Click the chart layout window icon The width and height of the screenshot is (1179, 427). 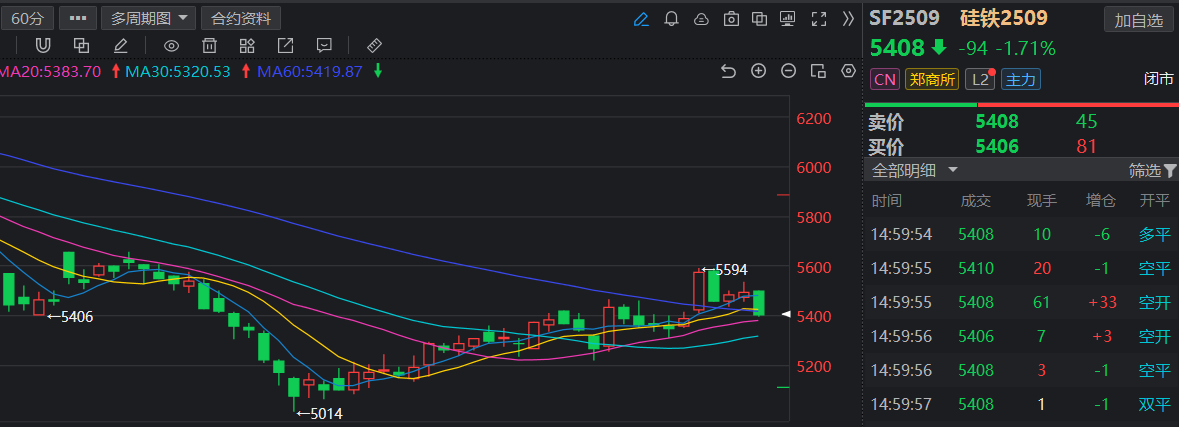pos(818,71)
